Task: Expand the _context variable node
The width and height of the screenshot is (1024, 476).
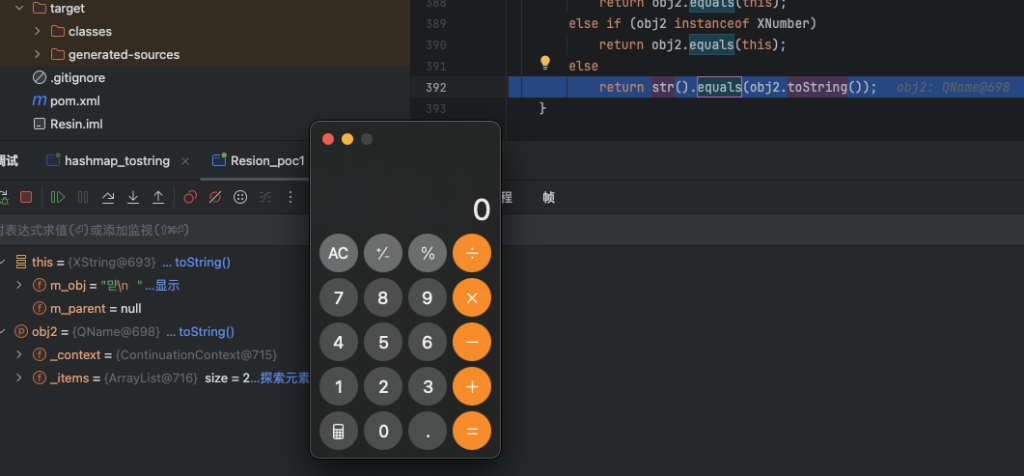Action: tap(19, 355)
